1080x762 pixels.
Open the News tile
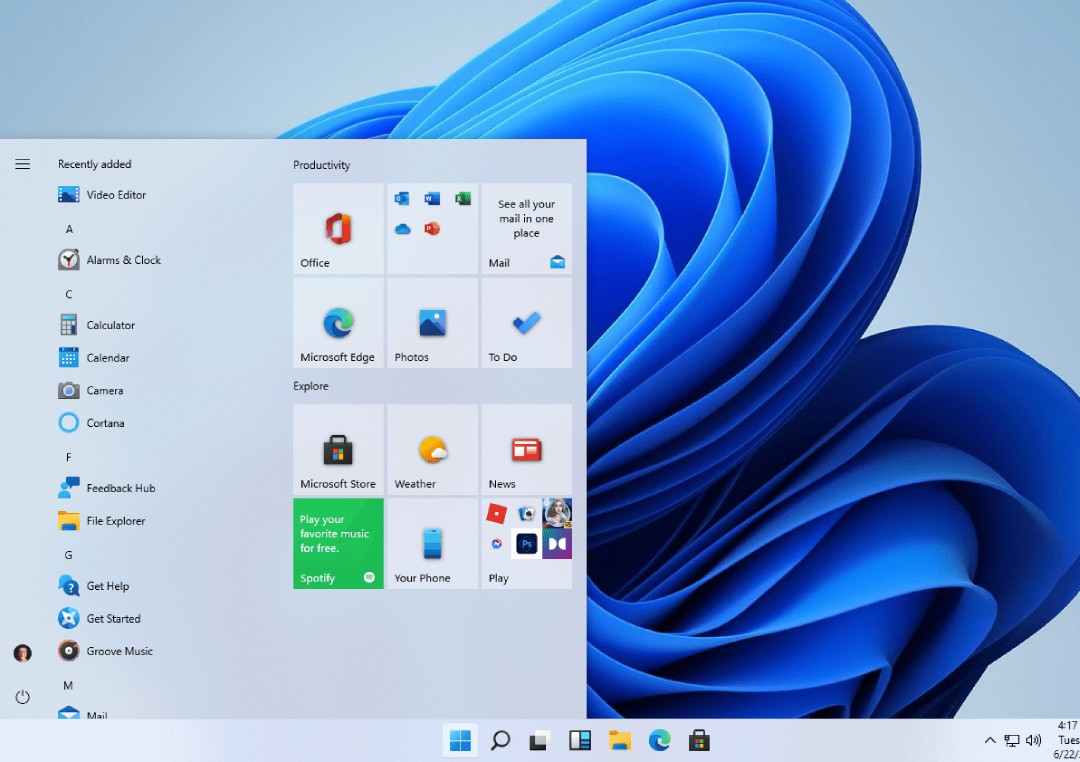click(x=526, y=449)
